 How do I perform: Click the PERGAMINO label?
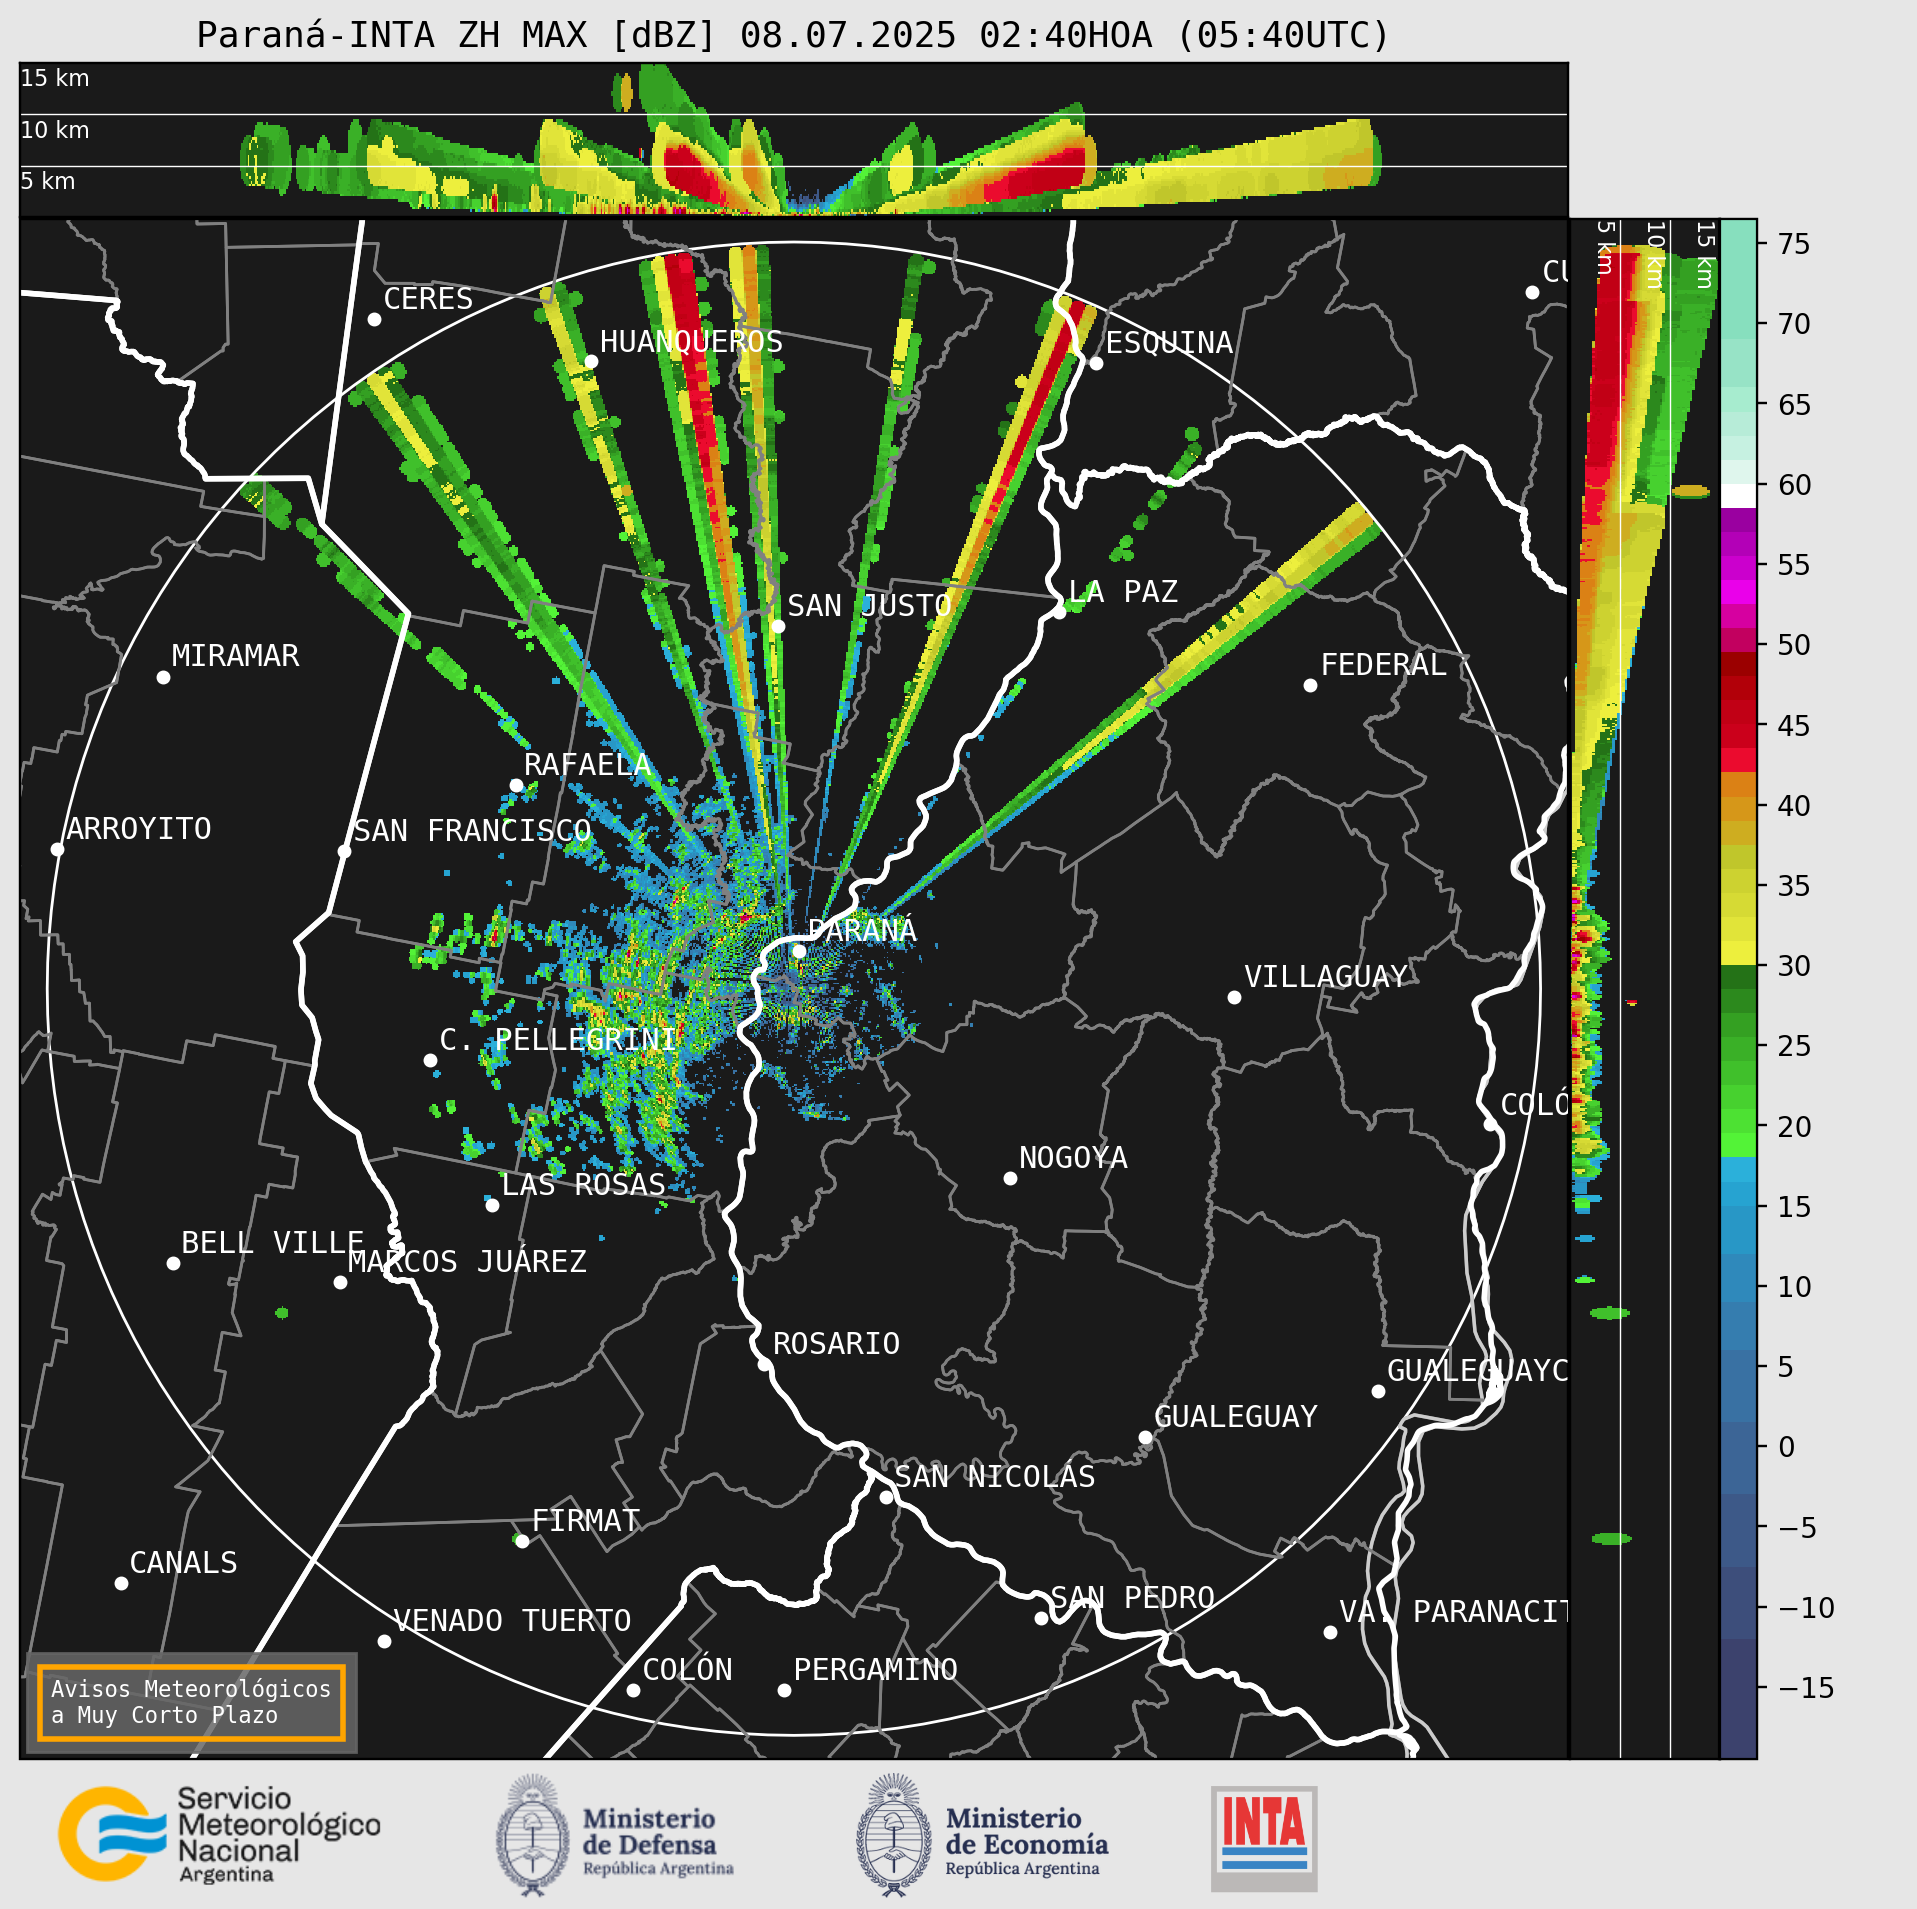(875, 1670)
